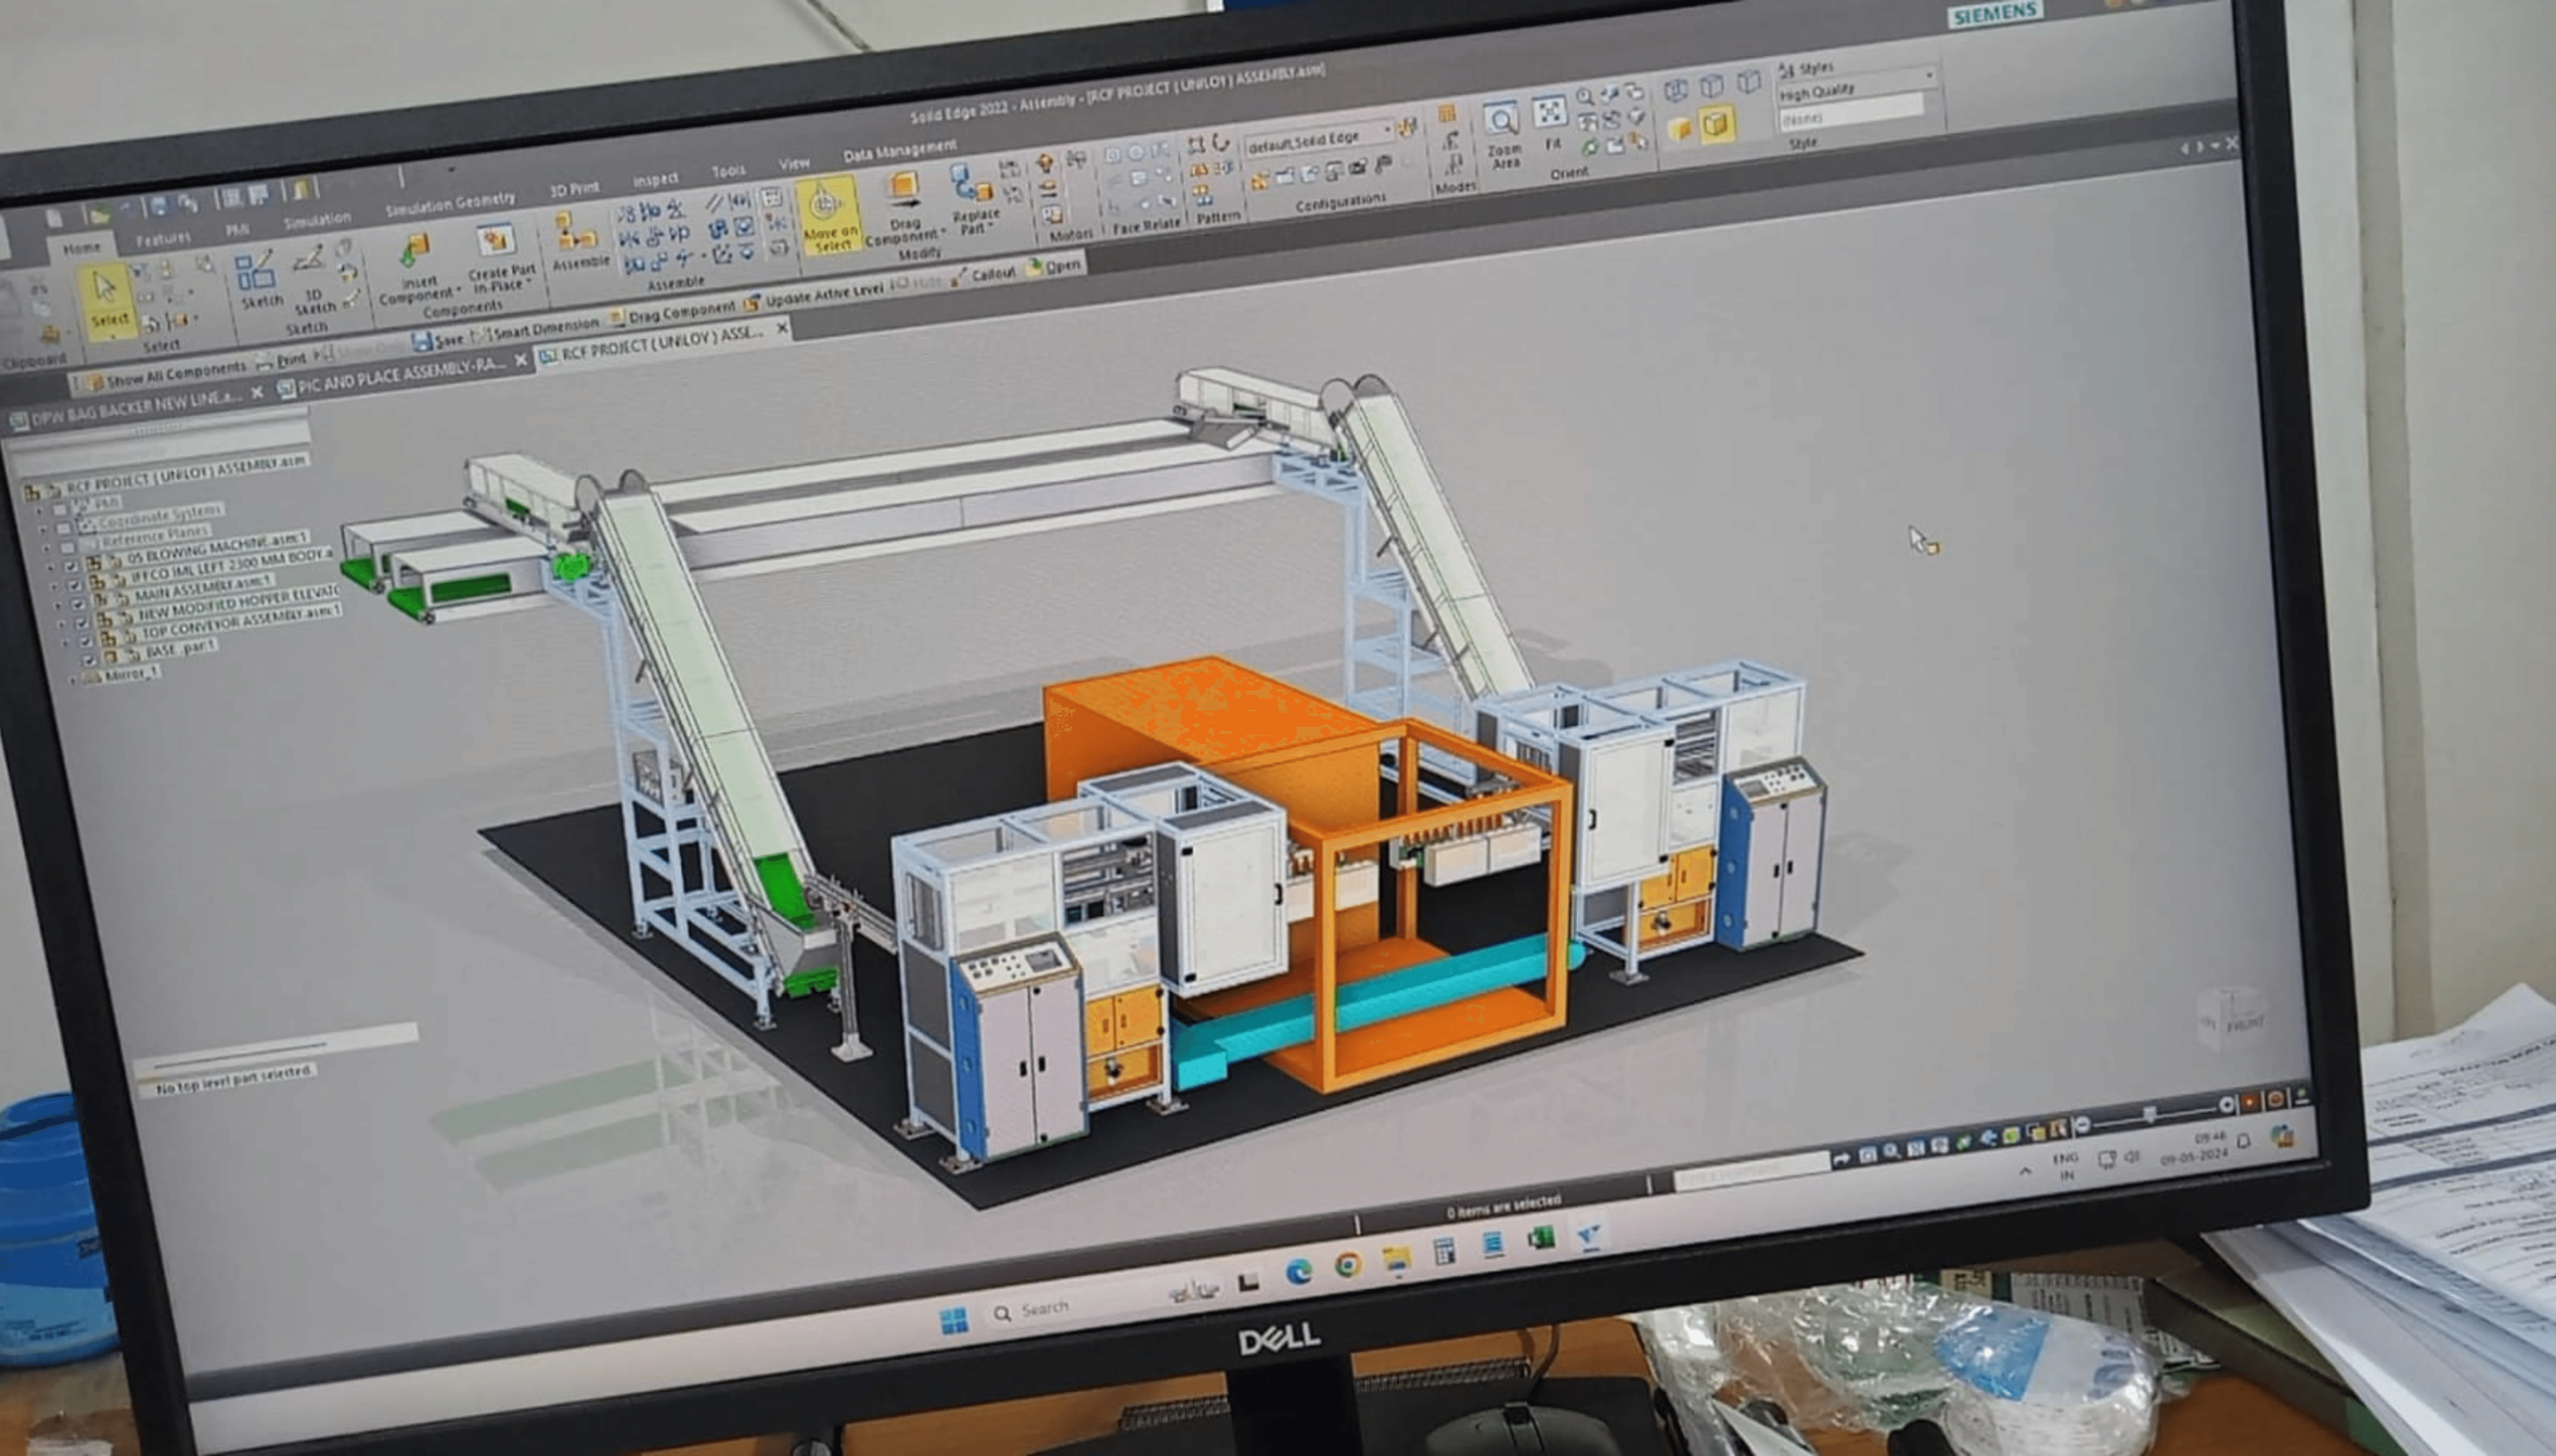Open the High Quality view style dropdown
This screenshot has height=1456, width=2556.
tap(1929, 76)
